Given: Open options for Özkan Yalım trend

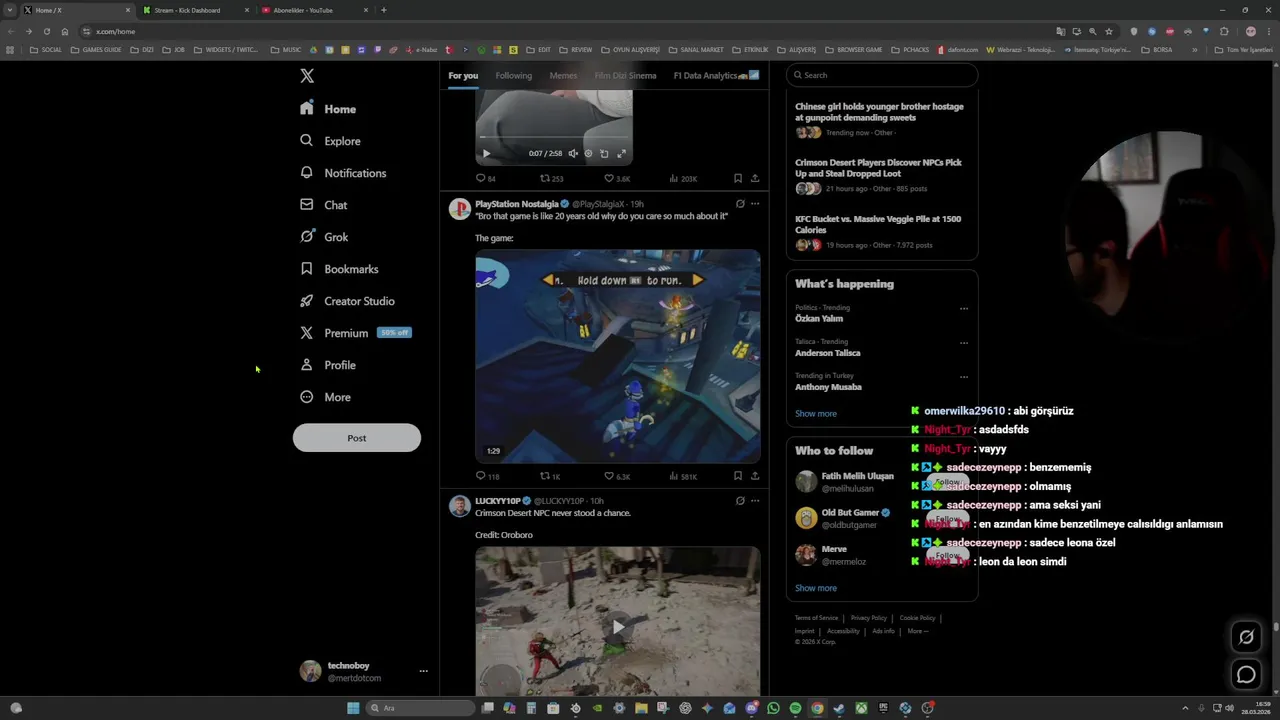Looking at the screenshot, I should 964,309.
